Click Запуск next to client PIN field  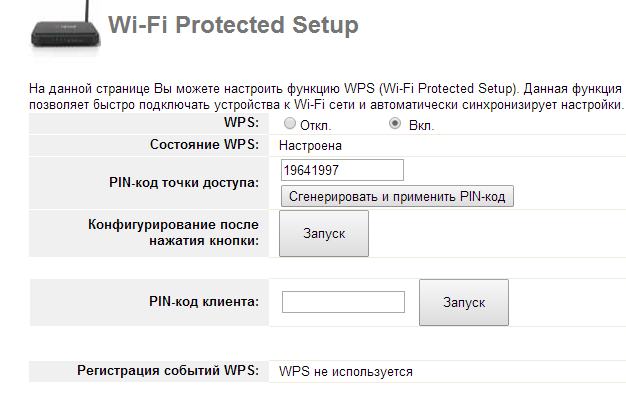point(464,303)
